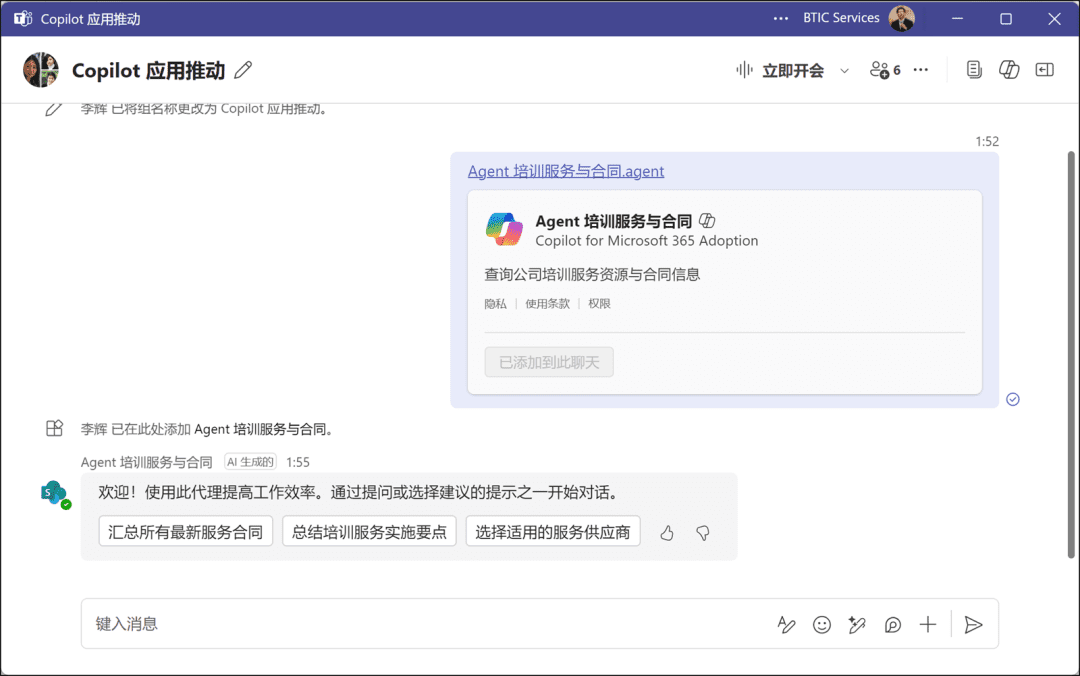Image resolution: width=1080 pixels, height=676 pixels.
Task: Click the message sent status checkmark
Action: click(x=1012, y=400)
